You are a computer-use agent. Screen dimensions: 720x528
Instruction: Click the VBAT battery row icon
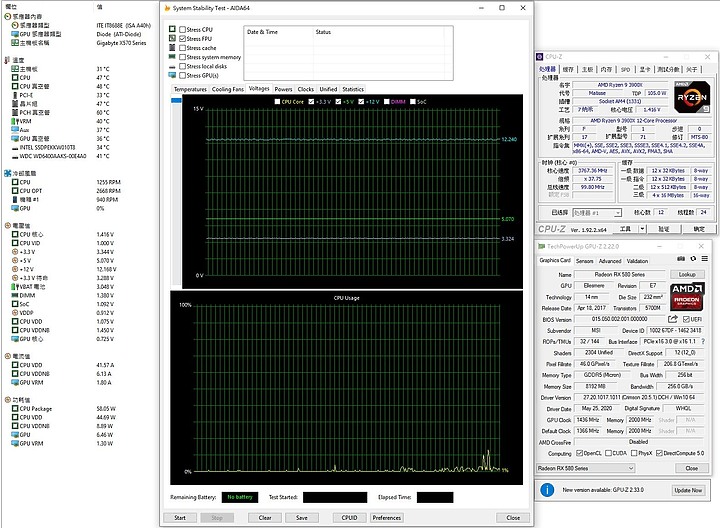[x=15, y=286]
